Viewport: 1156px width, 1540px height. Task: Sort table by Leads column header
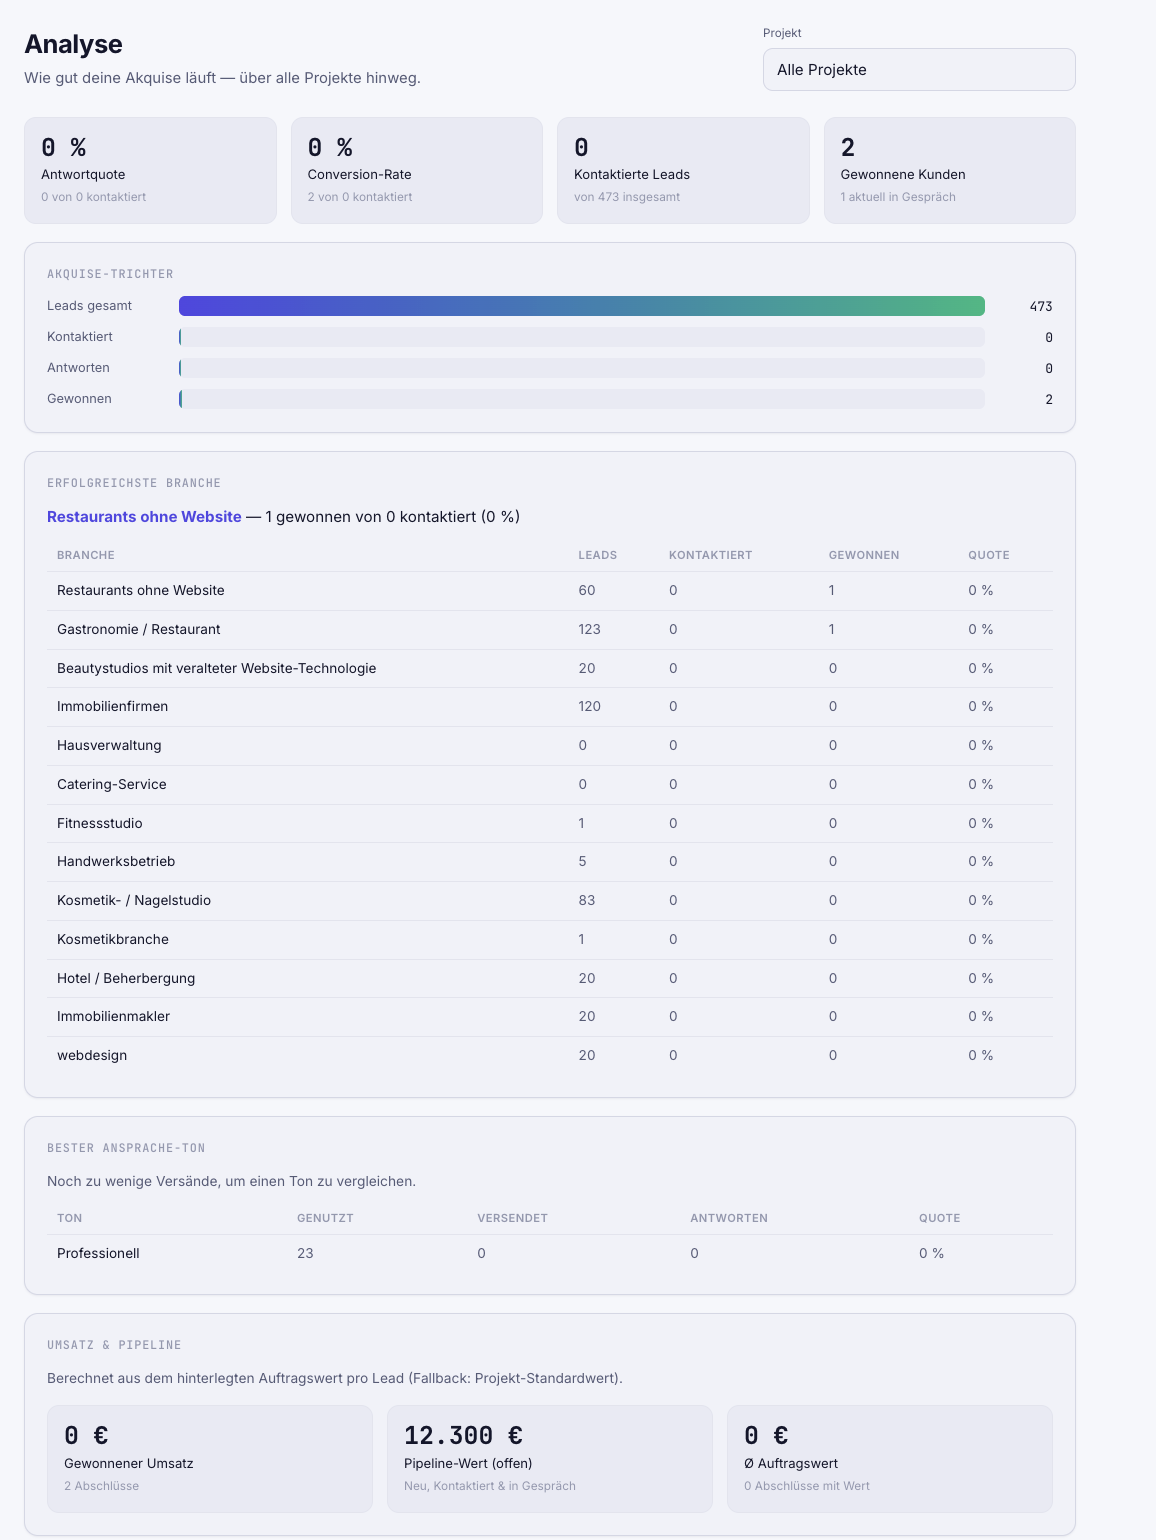[x=597, y=555]
